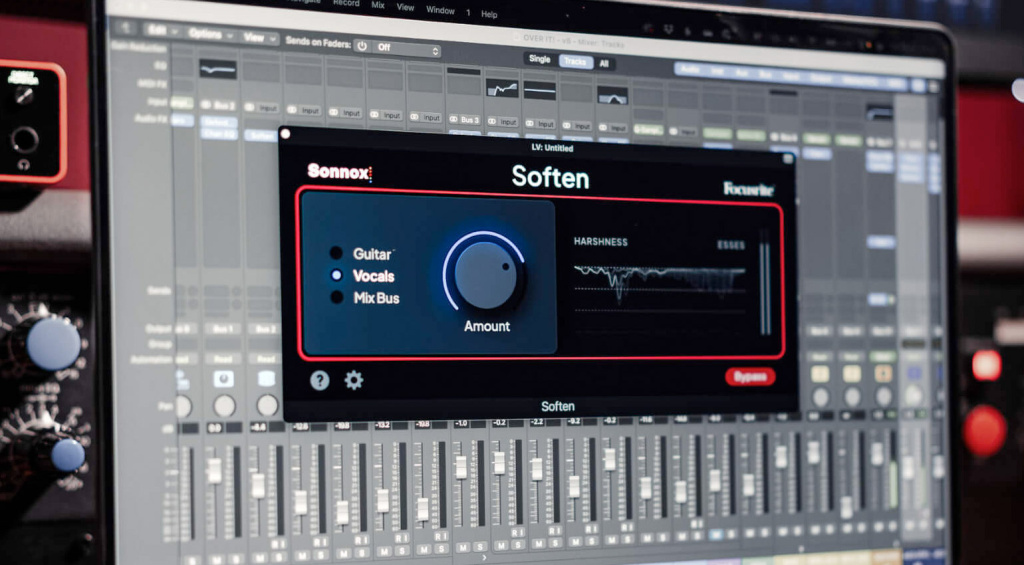Select the Mix Bus mode radio button
Image resolution: width=1024 pixels, height=565 pixels.
click(336, 298)
